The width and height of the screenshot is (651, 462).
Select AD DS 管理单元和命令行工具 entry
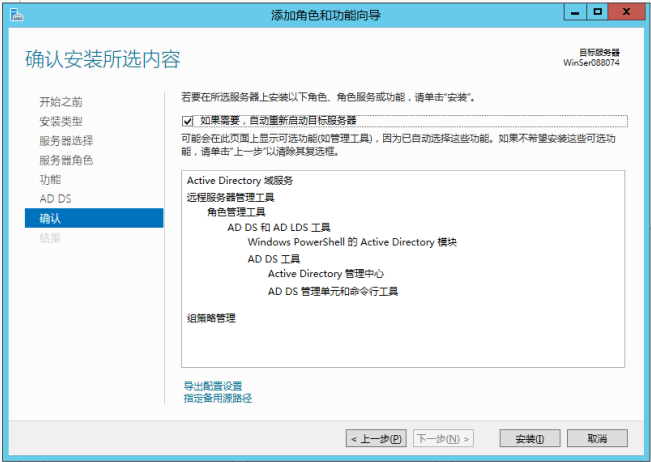[333, 291]
